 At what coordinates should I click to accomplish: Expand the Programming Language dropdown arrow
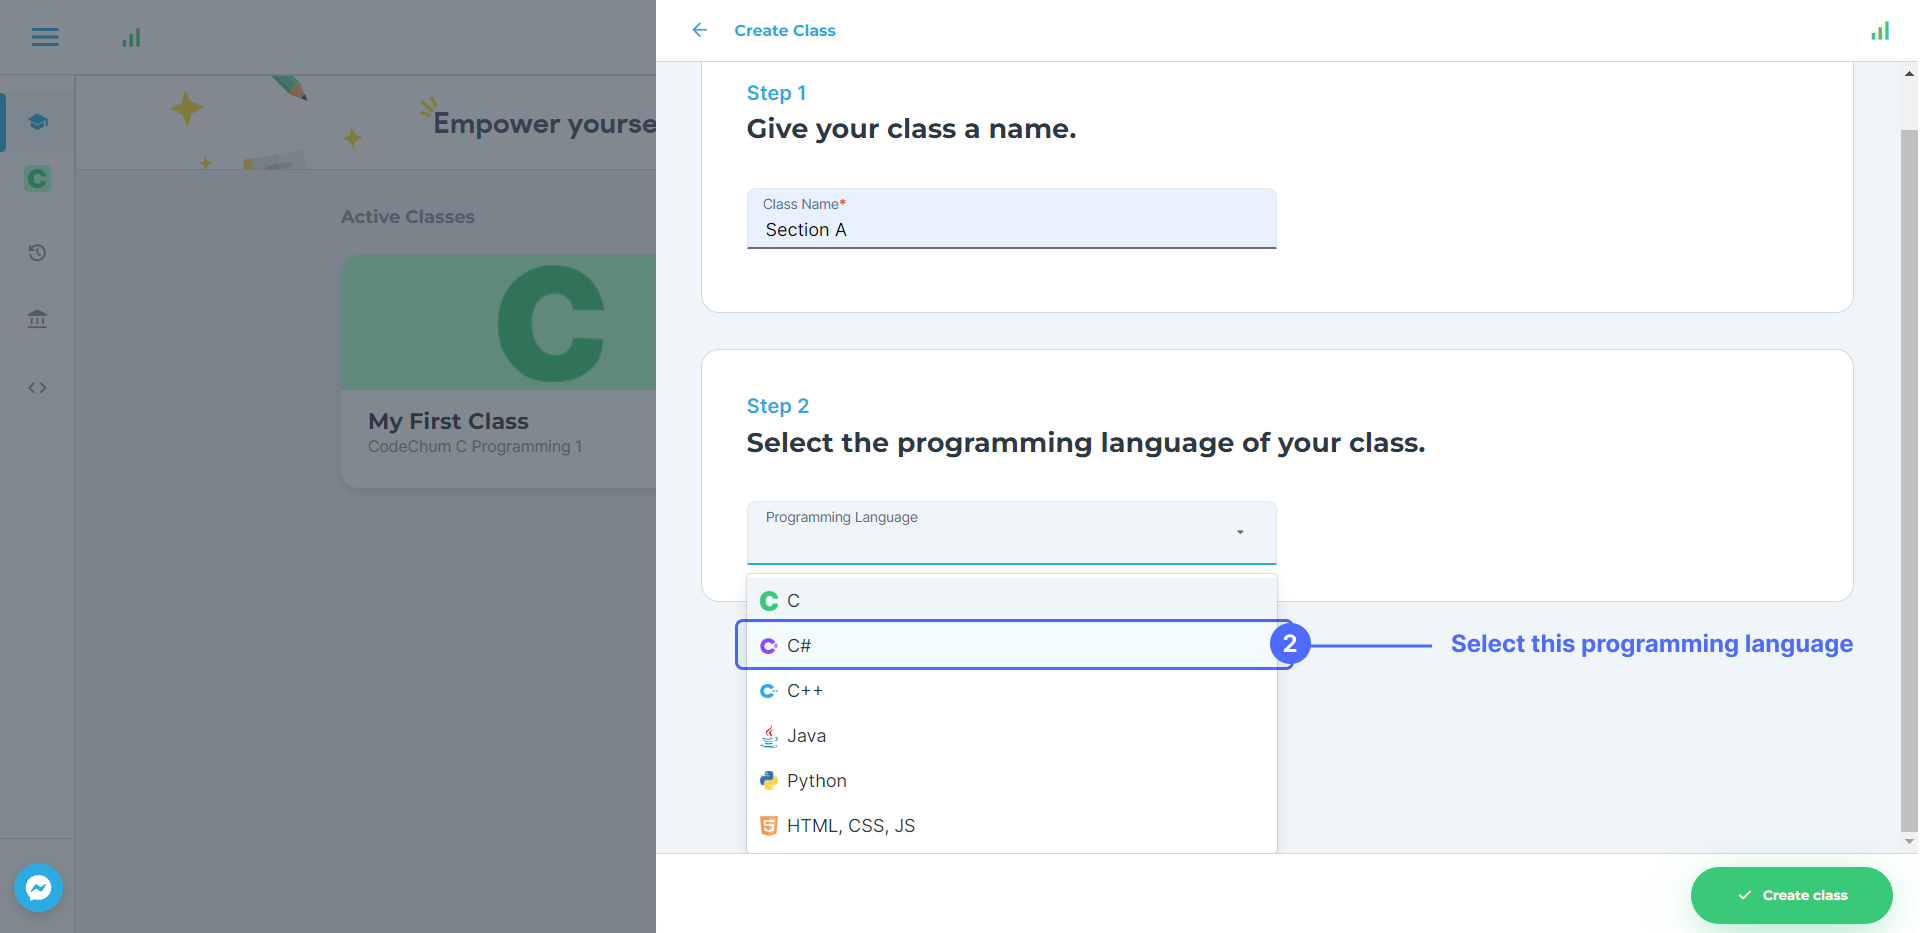pyautogui.click(x=1240, y=532)
